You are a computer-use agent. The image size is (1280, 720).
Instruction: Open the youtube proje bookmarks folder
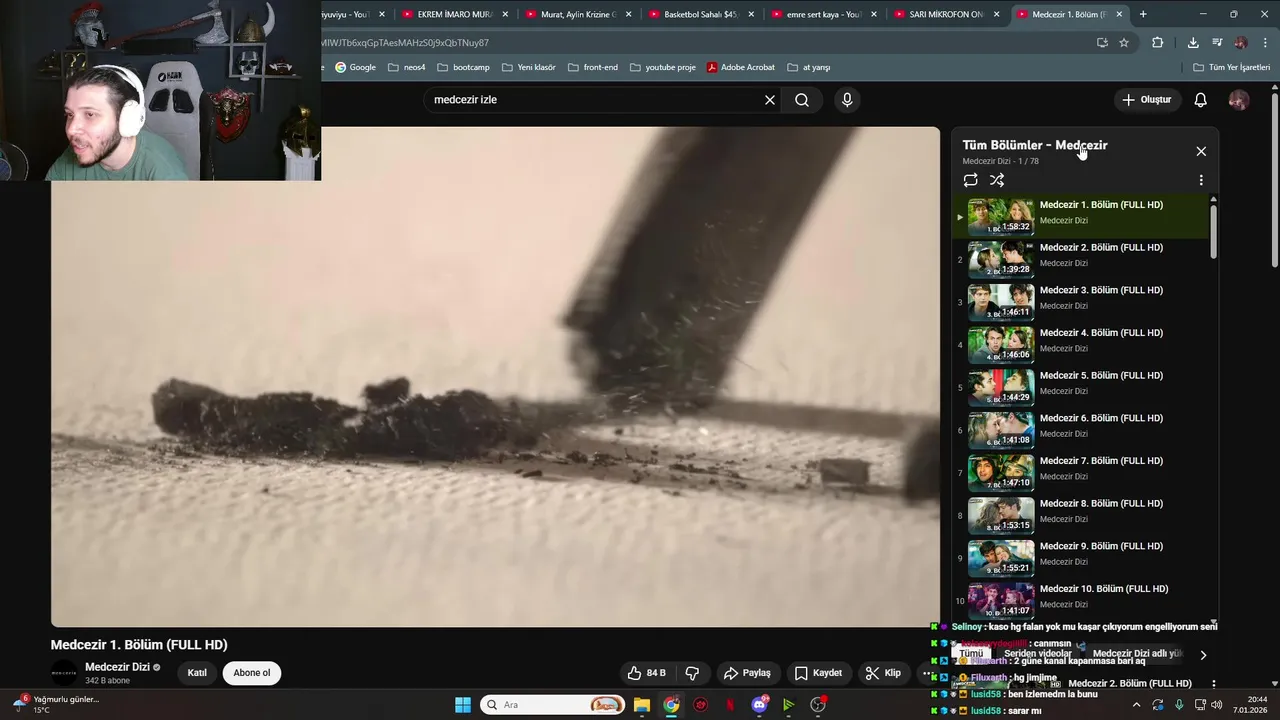[662, 67]
